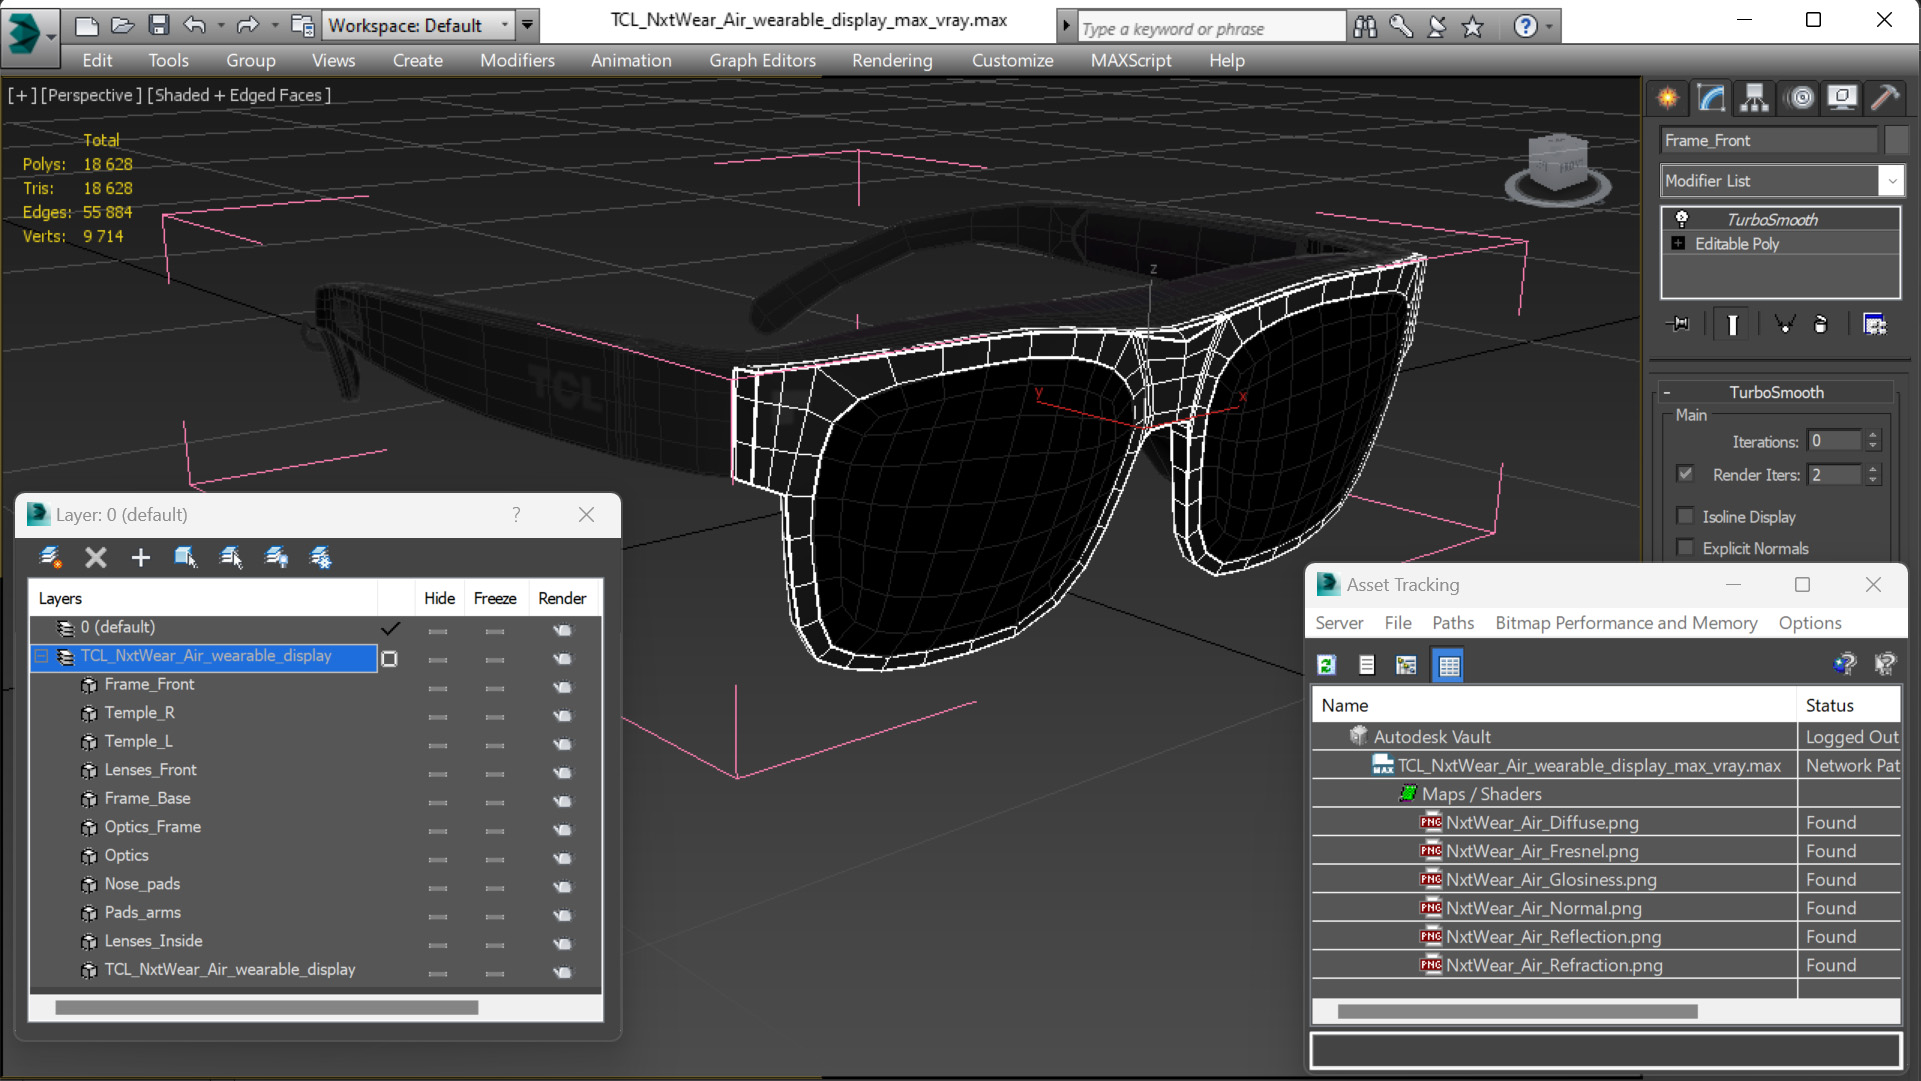The image size is (1921, 1081).
Task: Click the Layer dialog horizontal scrollbar
Action: coord(266,1008)
